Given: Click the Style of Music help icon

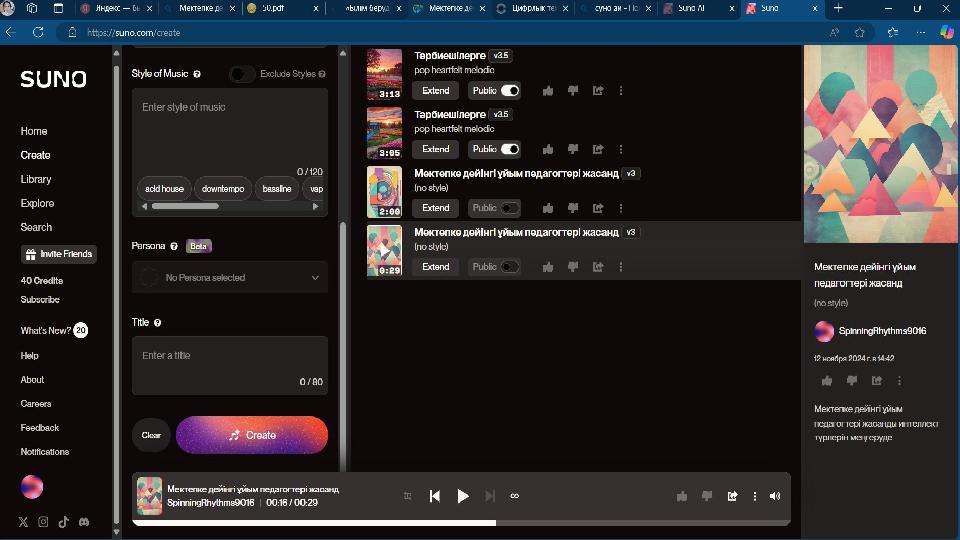Looking at the screenshot, I should pyautogui.click(x=197, y=74).
